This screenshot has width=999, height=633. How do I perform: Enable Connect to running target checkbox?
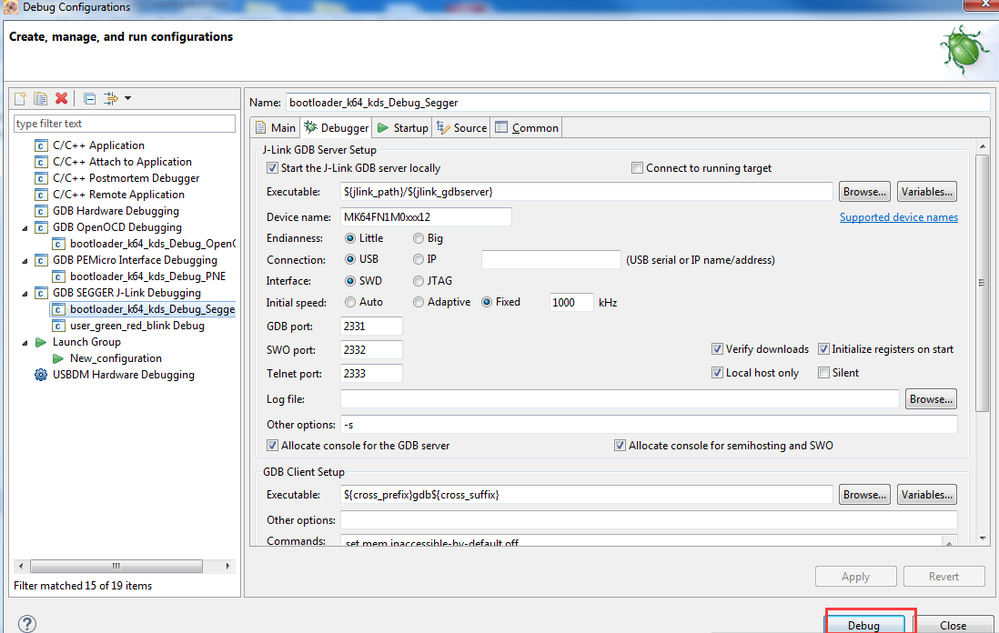[x=636, y=168]
